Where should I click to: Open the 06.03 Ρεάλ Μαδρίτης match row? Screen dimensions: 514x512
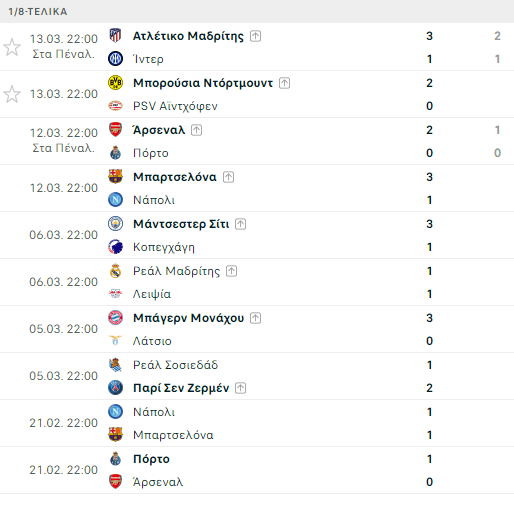tap(257, 282)
